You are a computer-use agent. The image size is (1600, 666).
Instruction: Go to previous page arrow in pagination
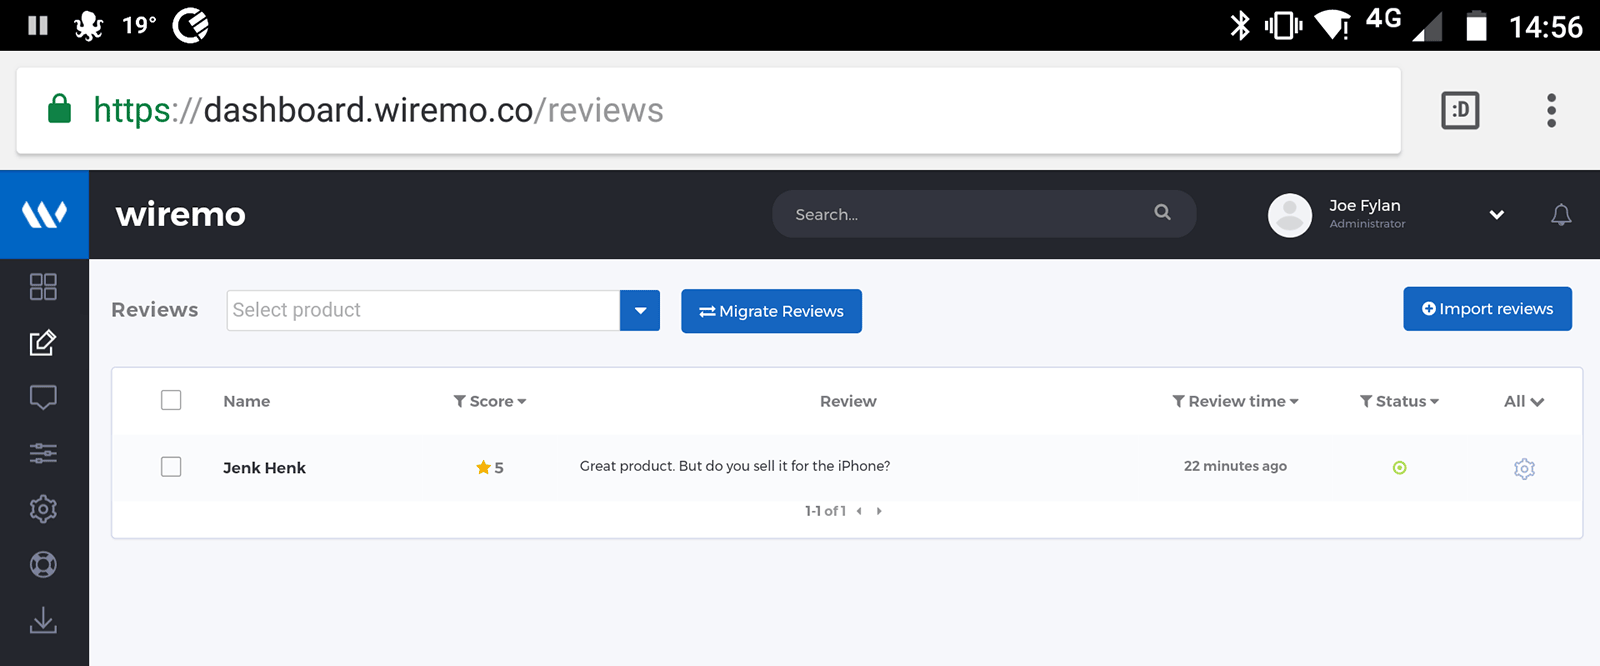click(859, 511)
